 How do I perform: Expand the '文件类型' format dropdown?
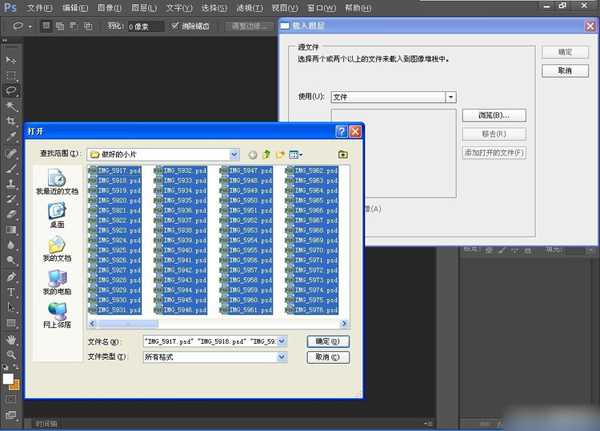281,357
